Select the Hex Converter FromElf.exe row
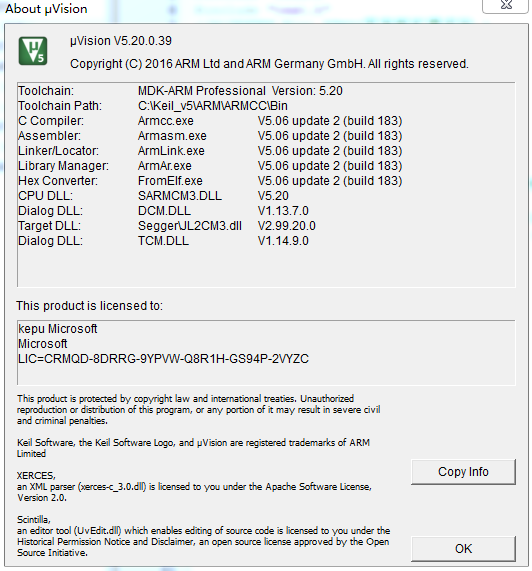 [210, 181]
